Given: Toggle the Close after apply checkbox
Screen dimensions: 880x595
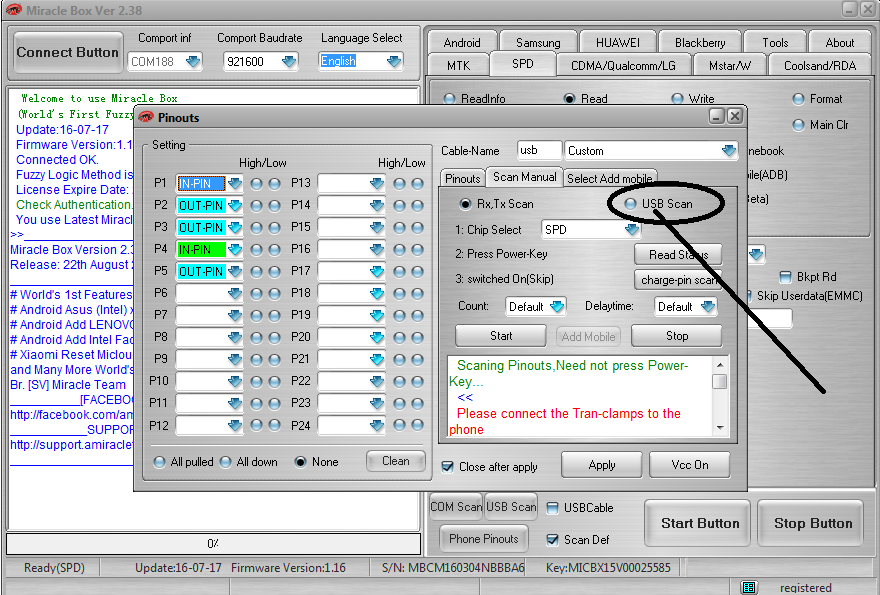Looking at the screenshot, I should 447,466.
